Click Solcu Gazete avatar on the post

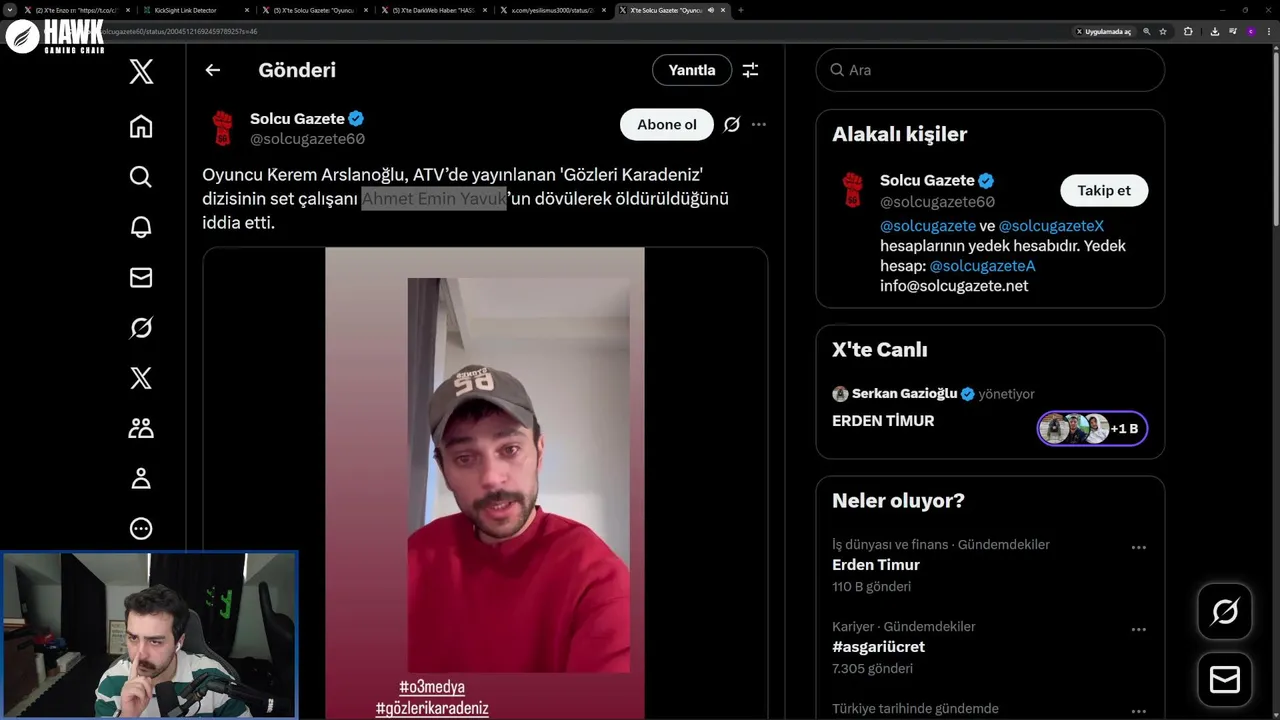(222, 128)
